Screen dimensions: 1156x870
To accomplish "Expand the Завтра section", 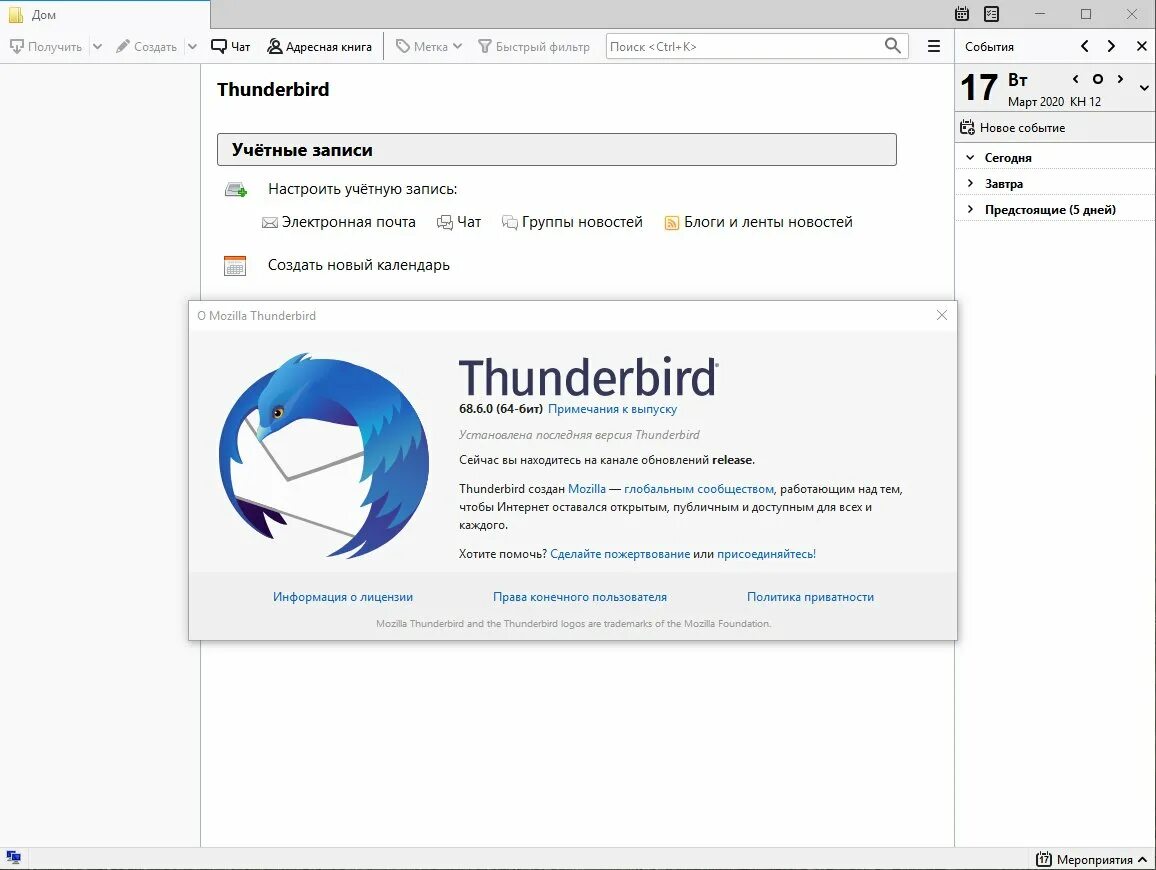I will pos(970,184).
